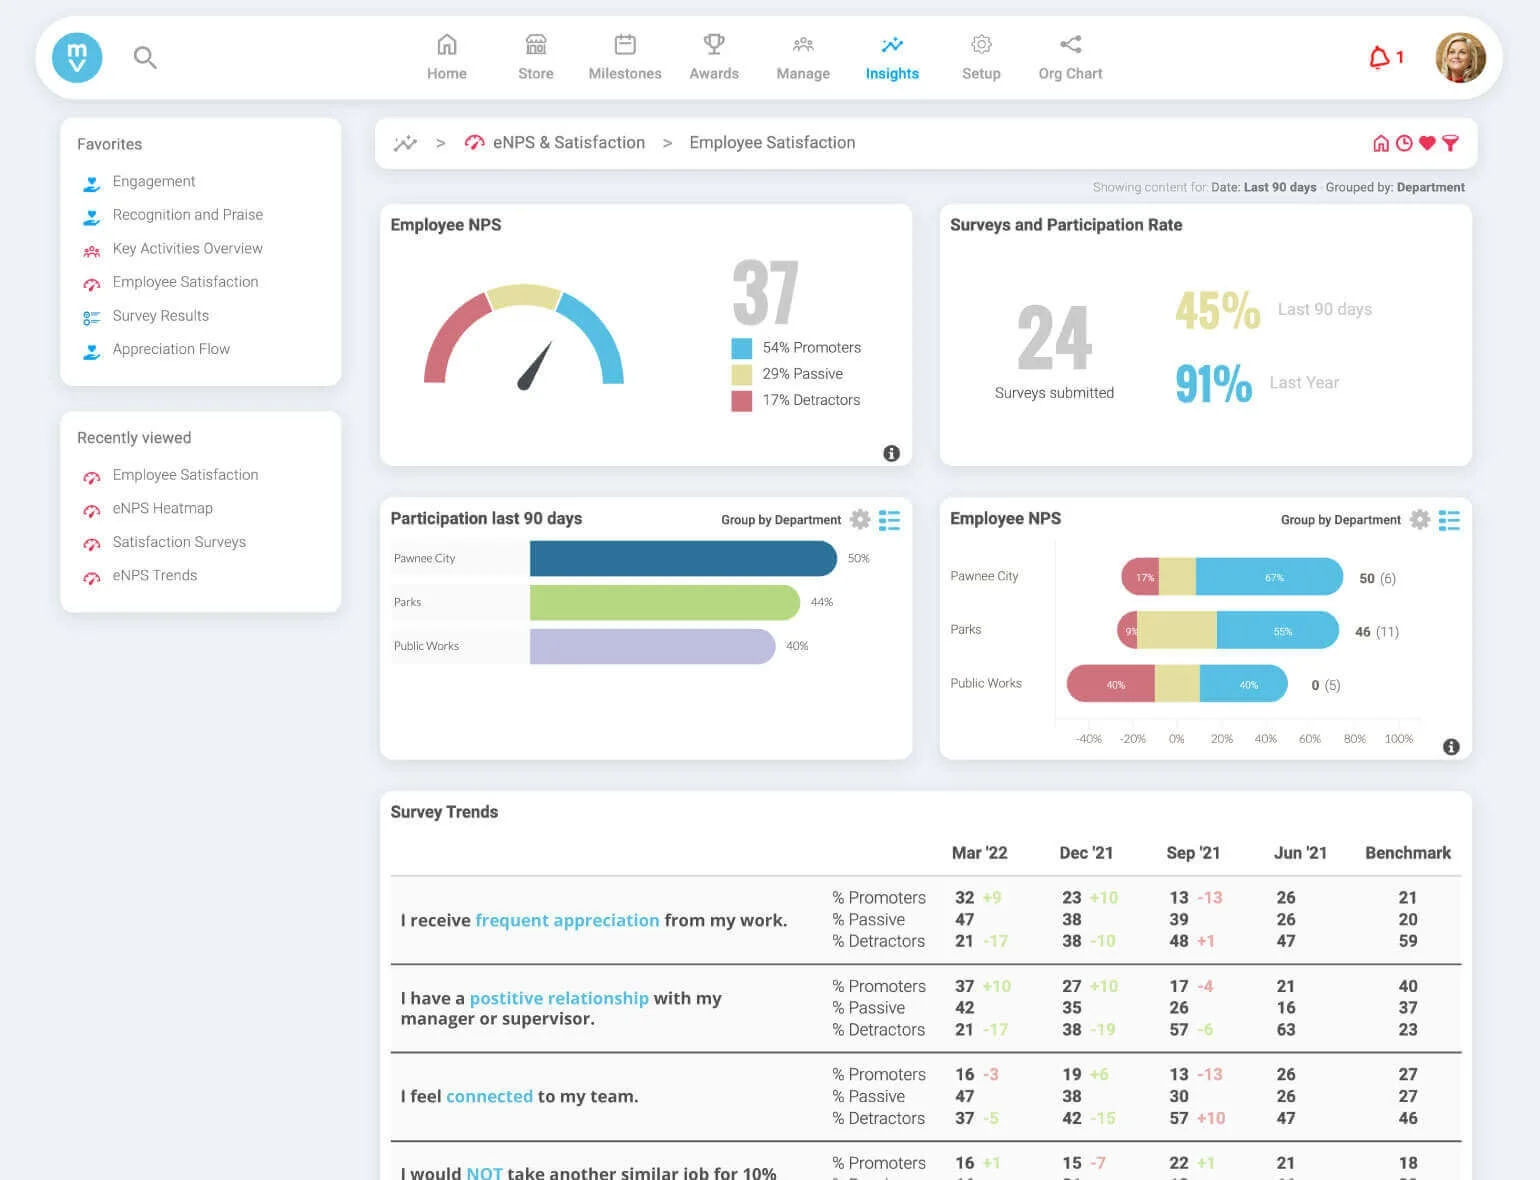The height and width of the screenshot is (1180, 1540).
Task: Click the recent history clock icon
Action: pos(1404,142)
